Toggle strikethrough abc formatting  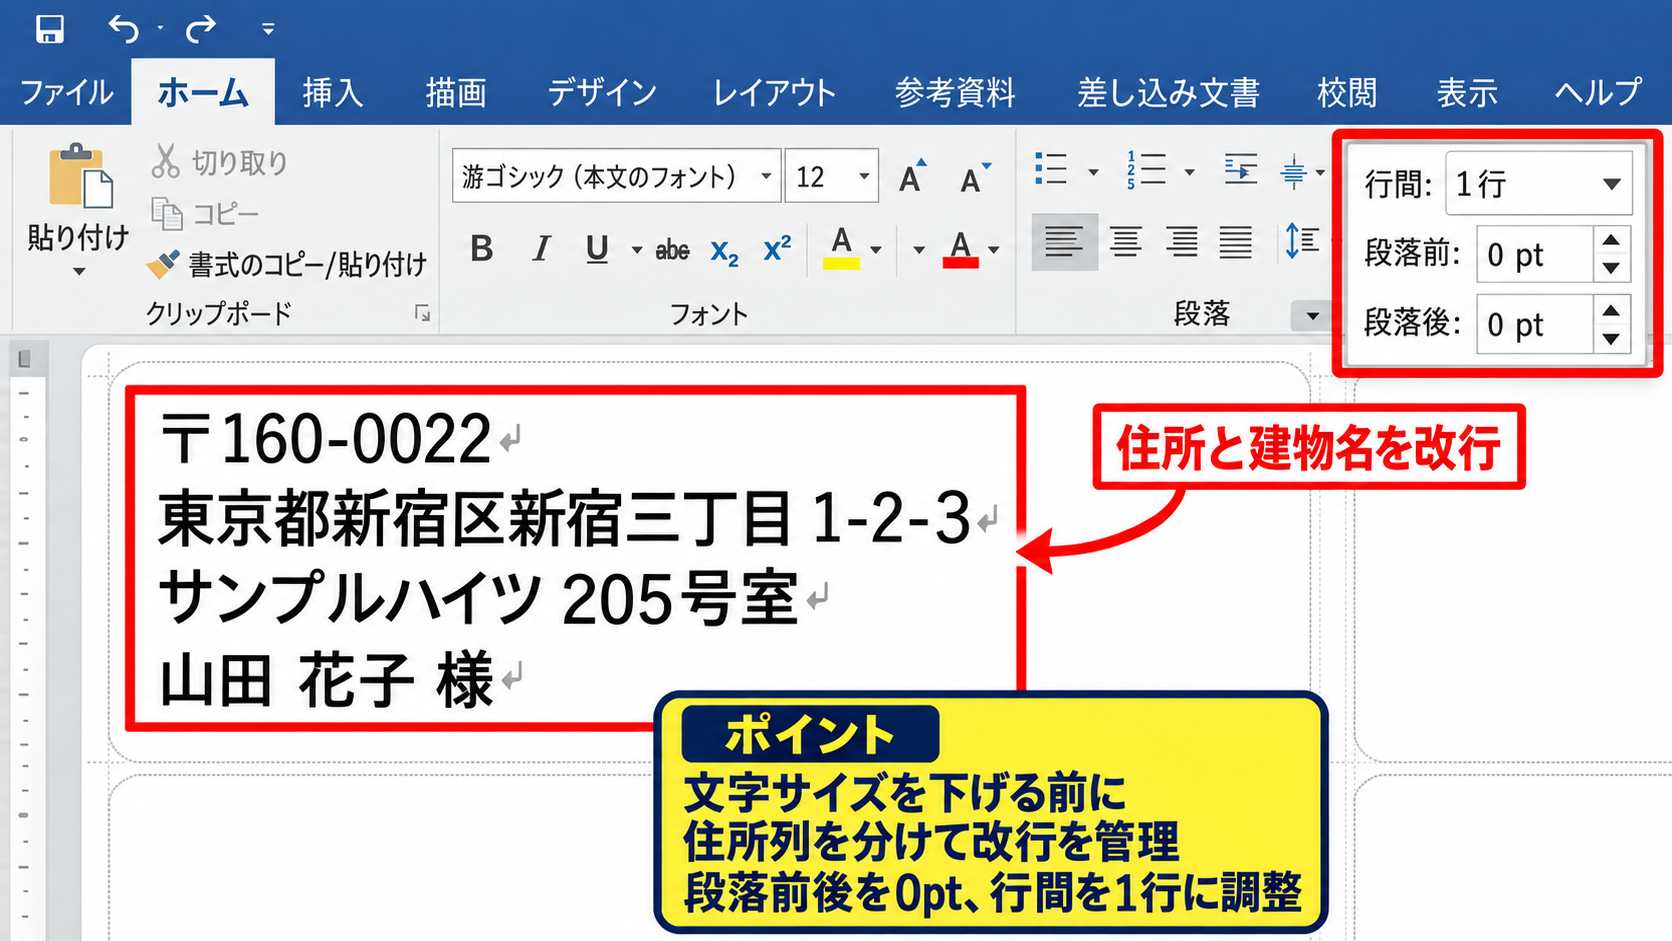(x=672, y=250)
